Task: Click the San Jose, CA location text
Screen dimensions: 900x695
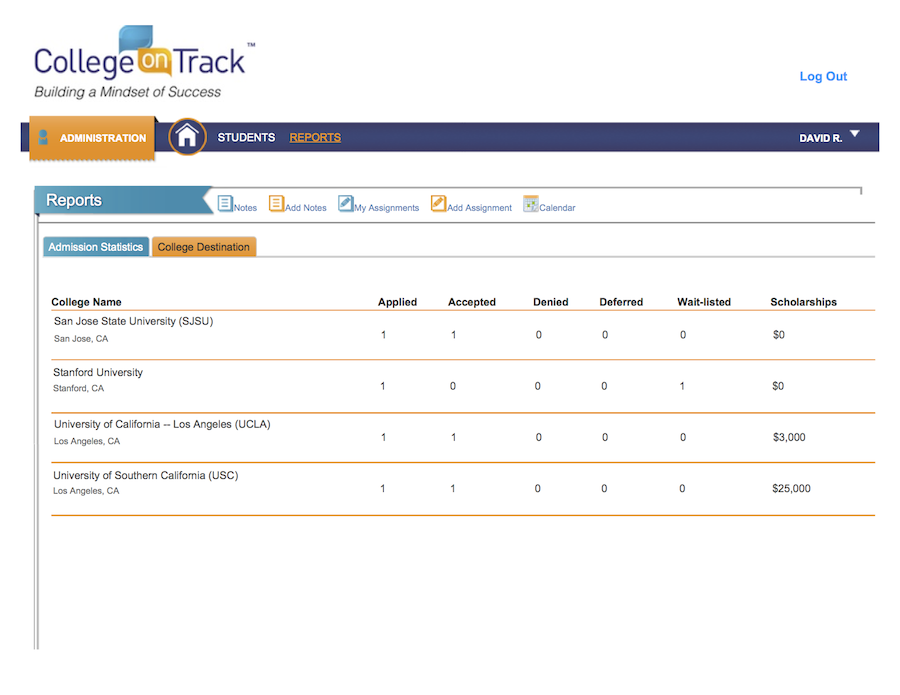Action: coord(81,339)
